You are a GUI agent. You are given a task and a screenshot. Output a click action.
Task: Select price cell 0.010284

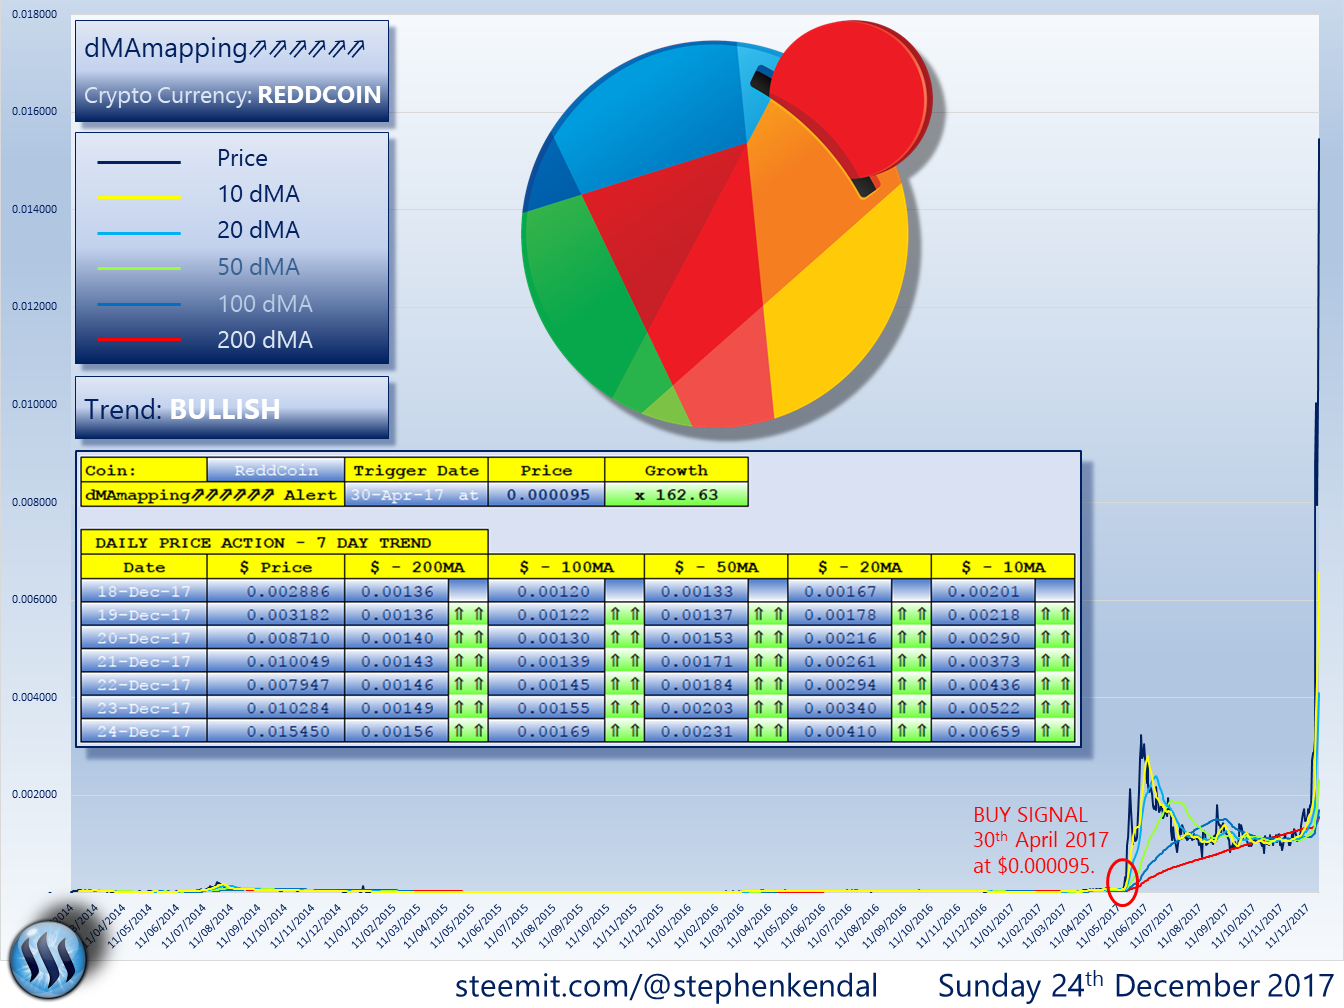[276, 708]
